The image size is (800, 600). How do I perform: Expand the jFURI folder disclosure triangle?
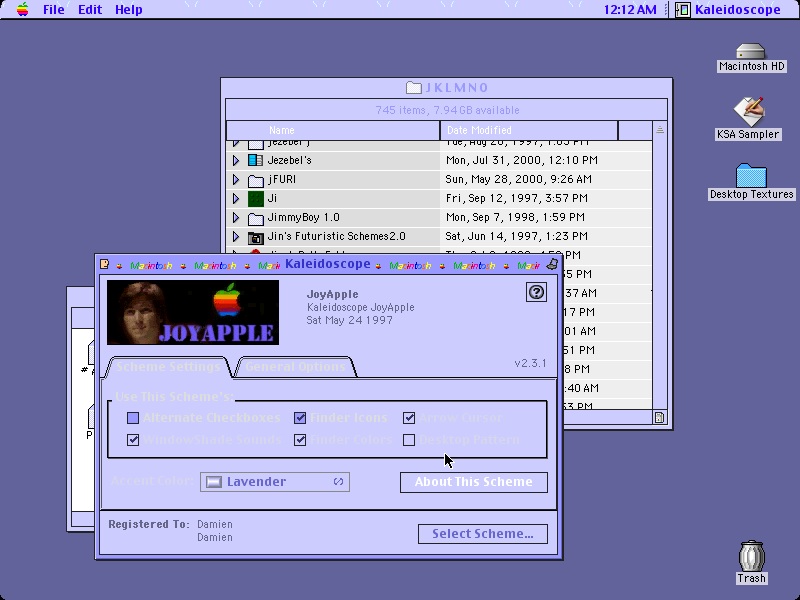236,180
